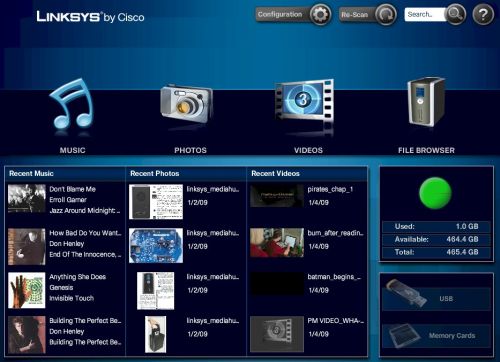500x362 pixels.
Task: Click the Configuration button label
Action: [x=280, y=15]
